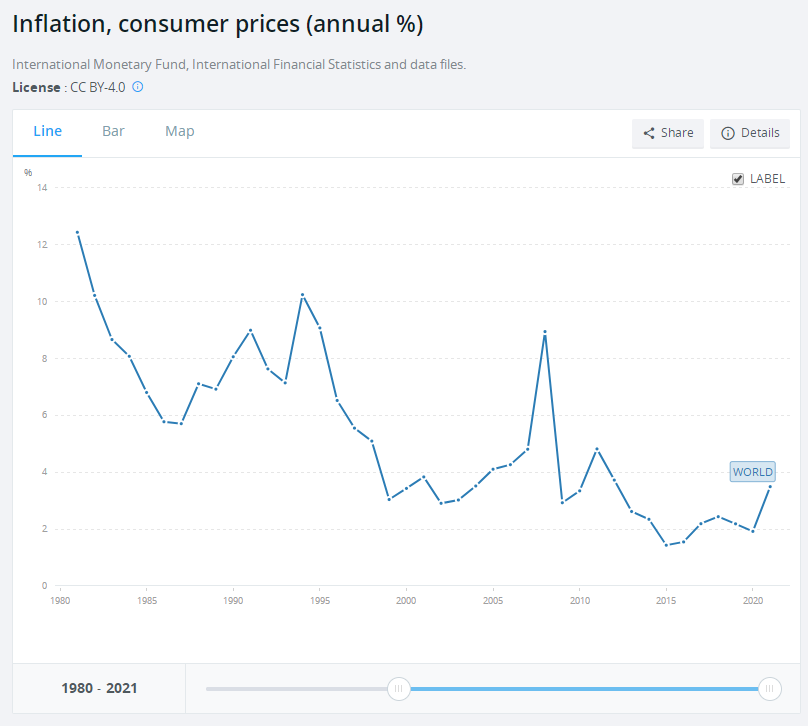Click the 2008 peak data point
The height and width of the screenshot is (726, 808).
click(544, 332)
